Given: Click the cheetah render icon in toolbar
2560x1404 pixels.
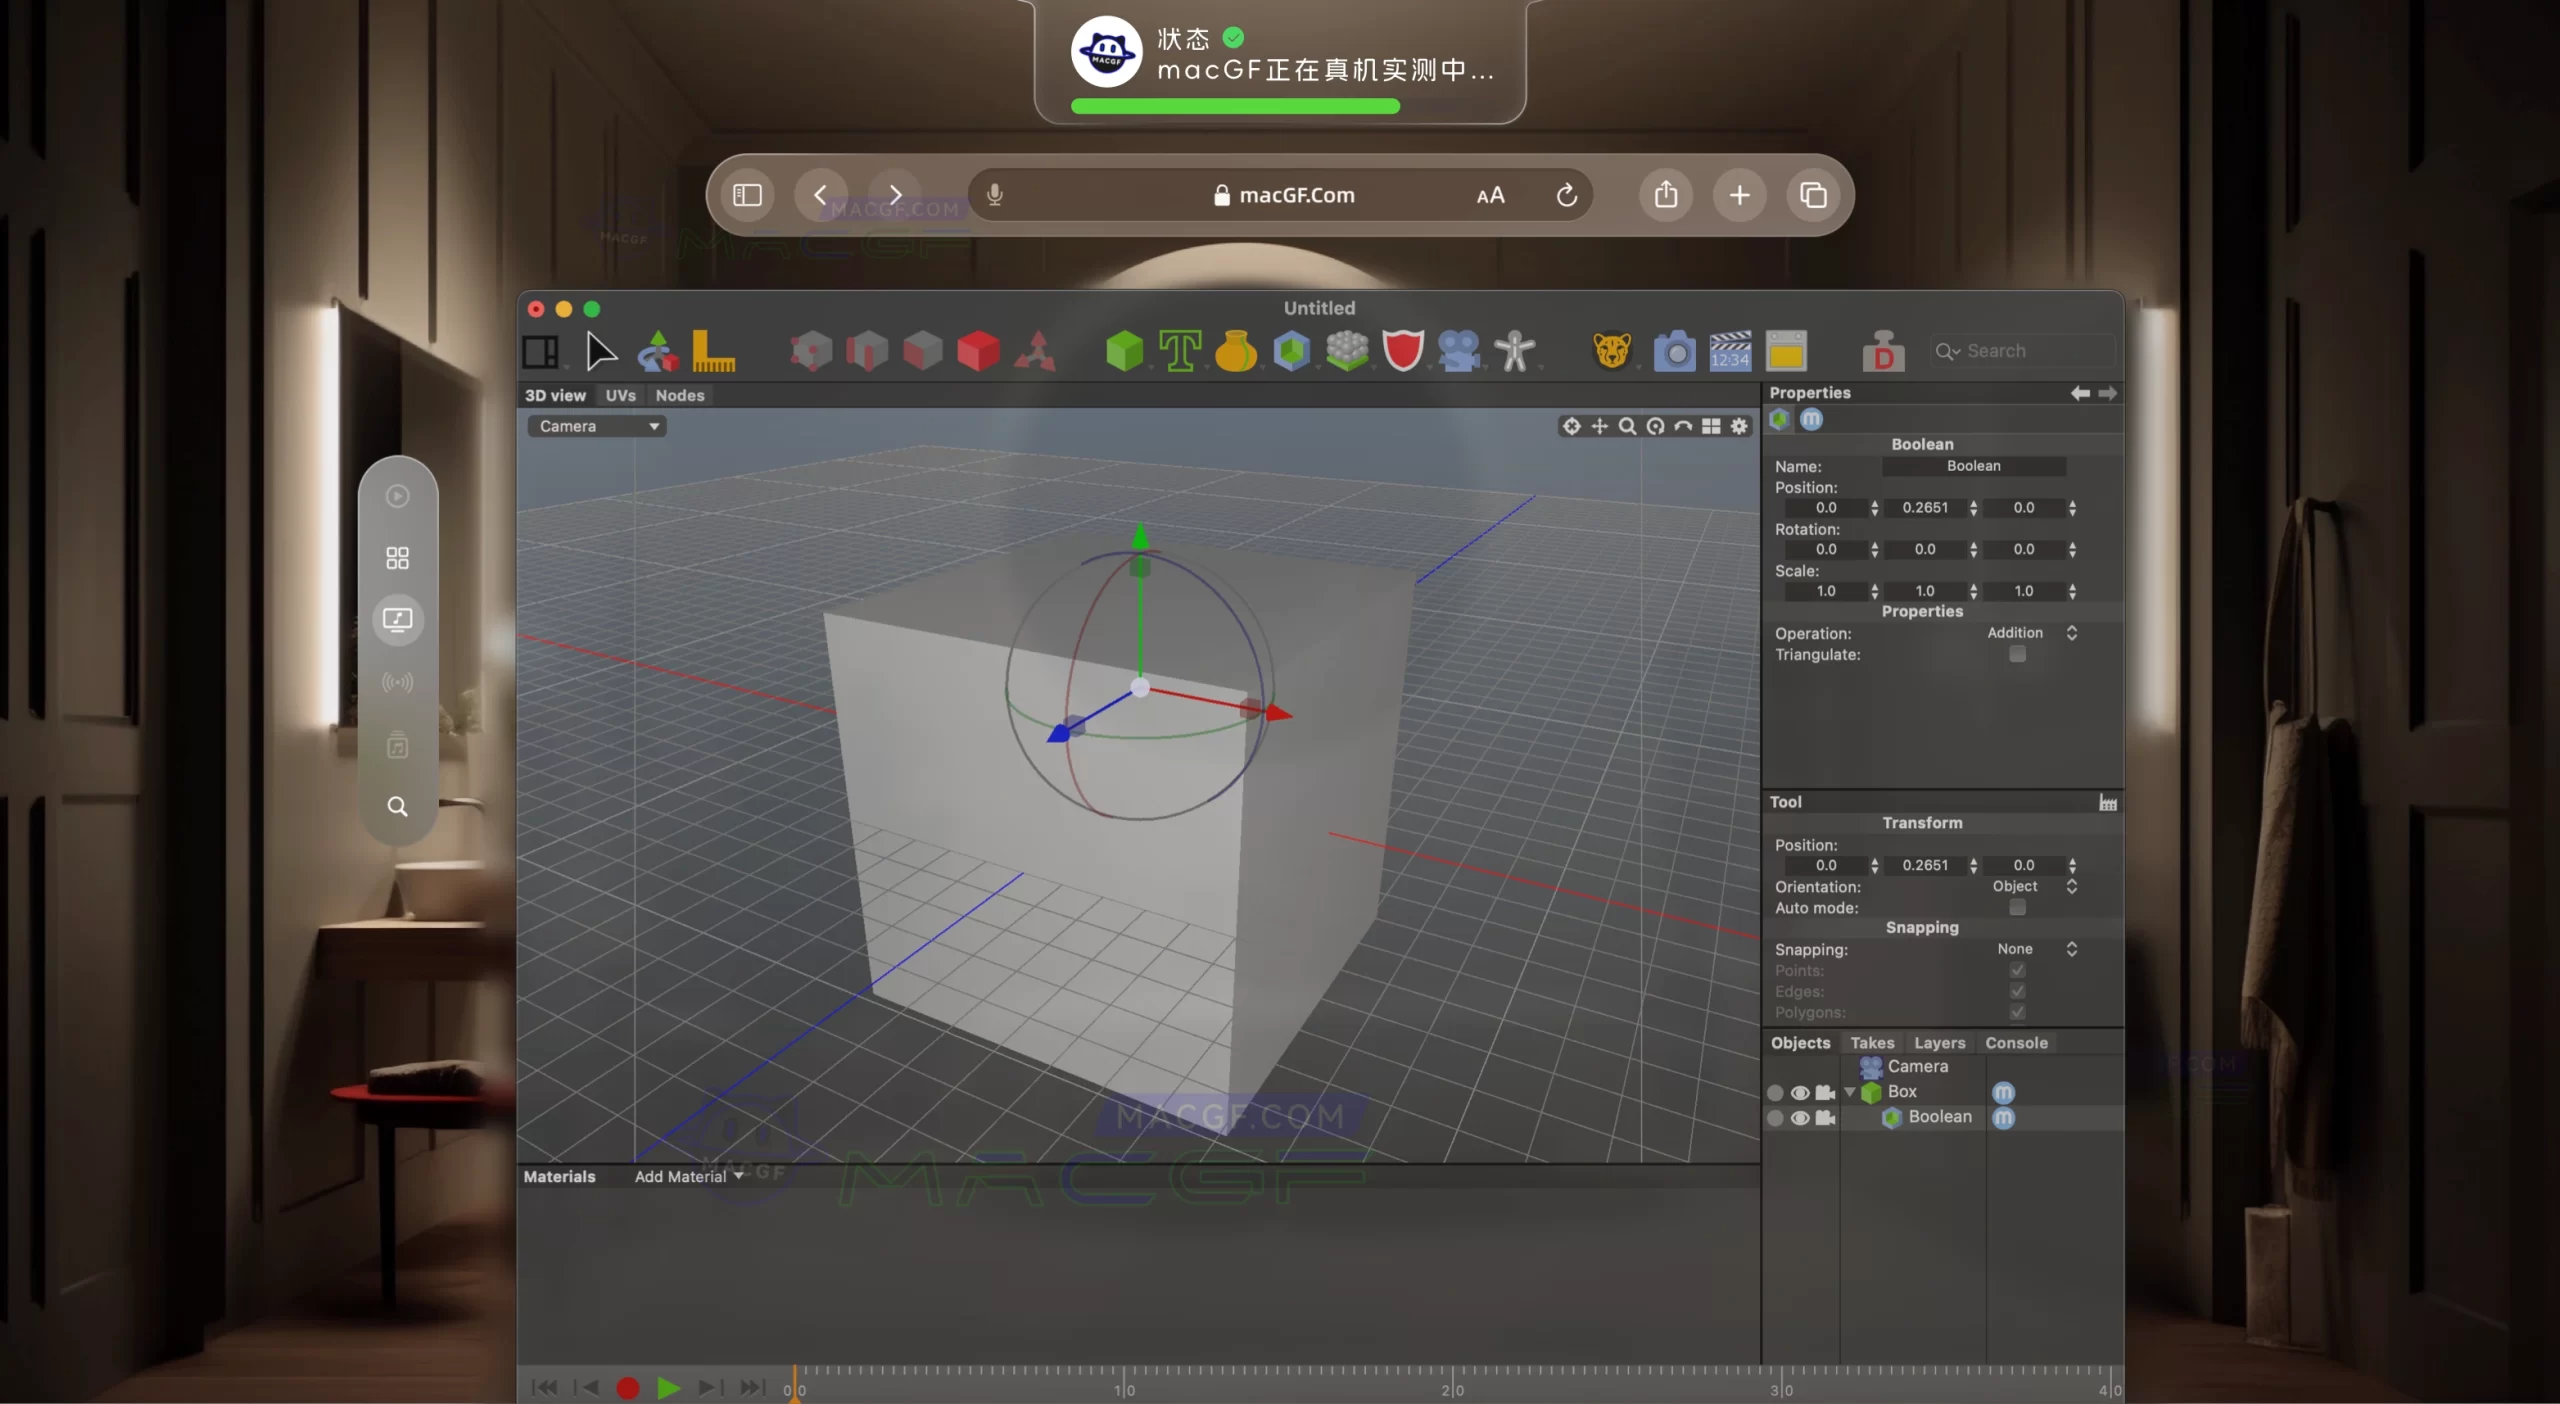Looking at the screenshot, I should click(x=1611, y=350).
